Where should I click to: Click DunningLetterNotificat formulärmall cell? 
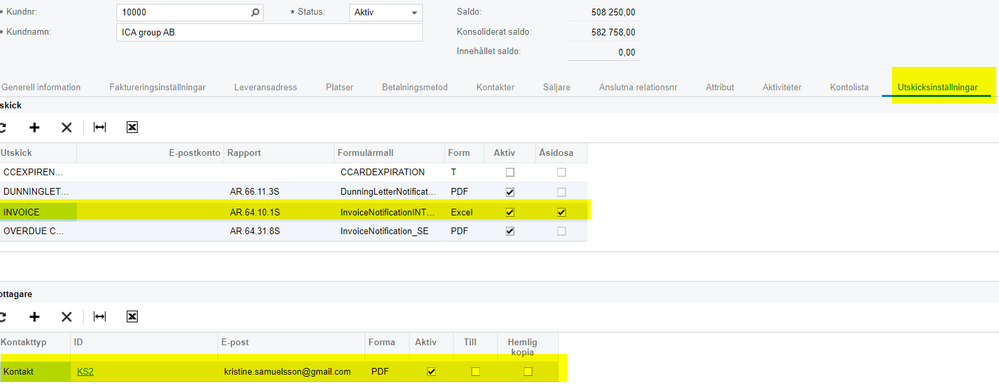click(388, 192)
